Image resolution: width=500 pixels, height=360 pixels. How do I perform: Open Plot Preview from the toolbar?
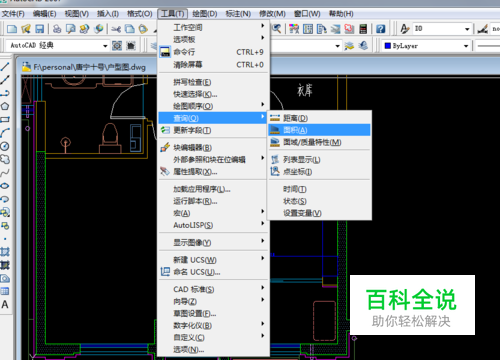pos(71,29)
